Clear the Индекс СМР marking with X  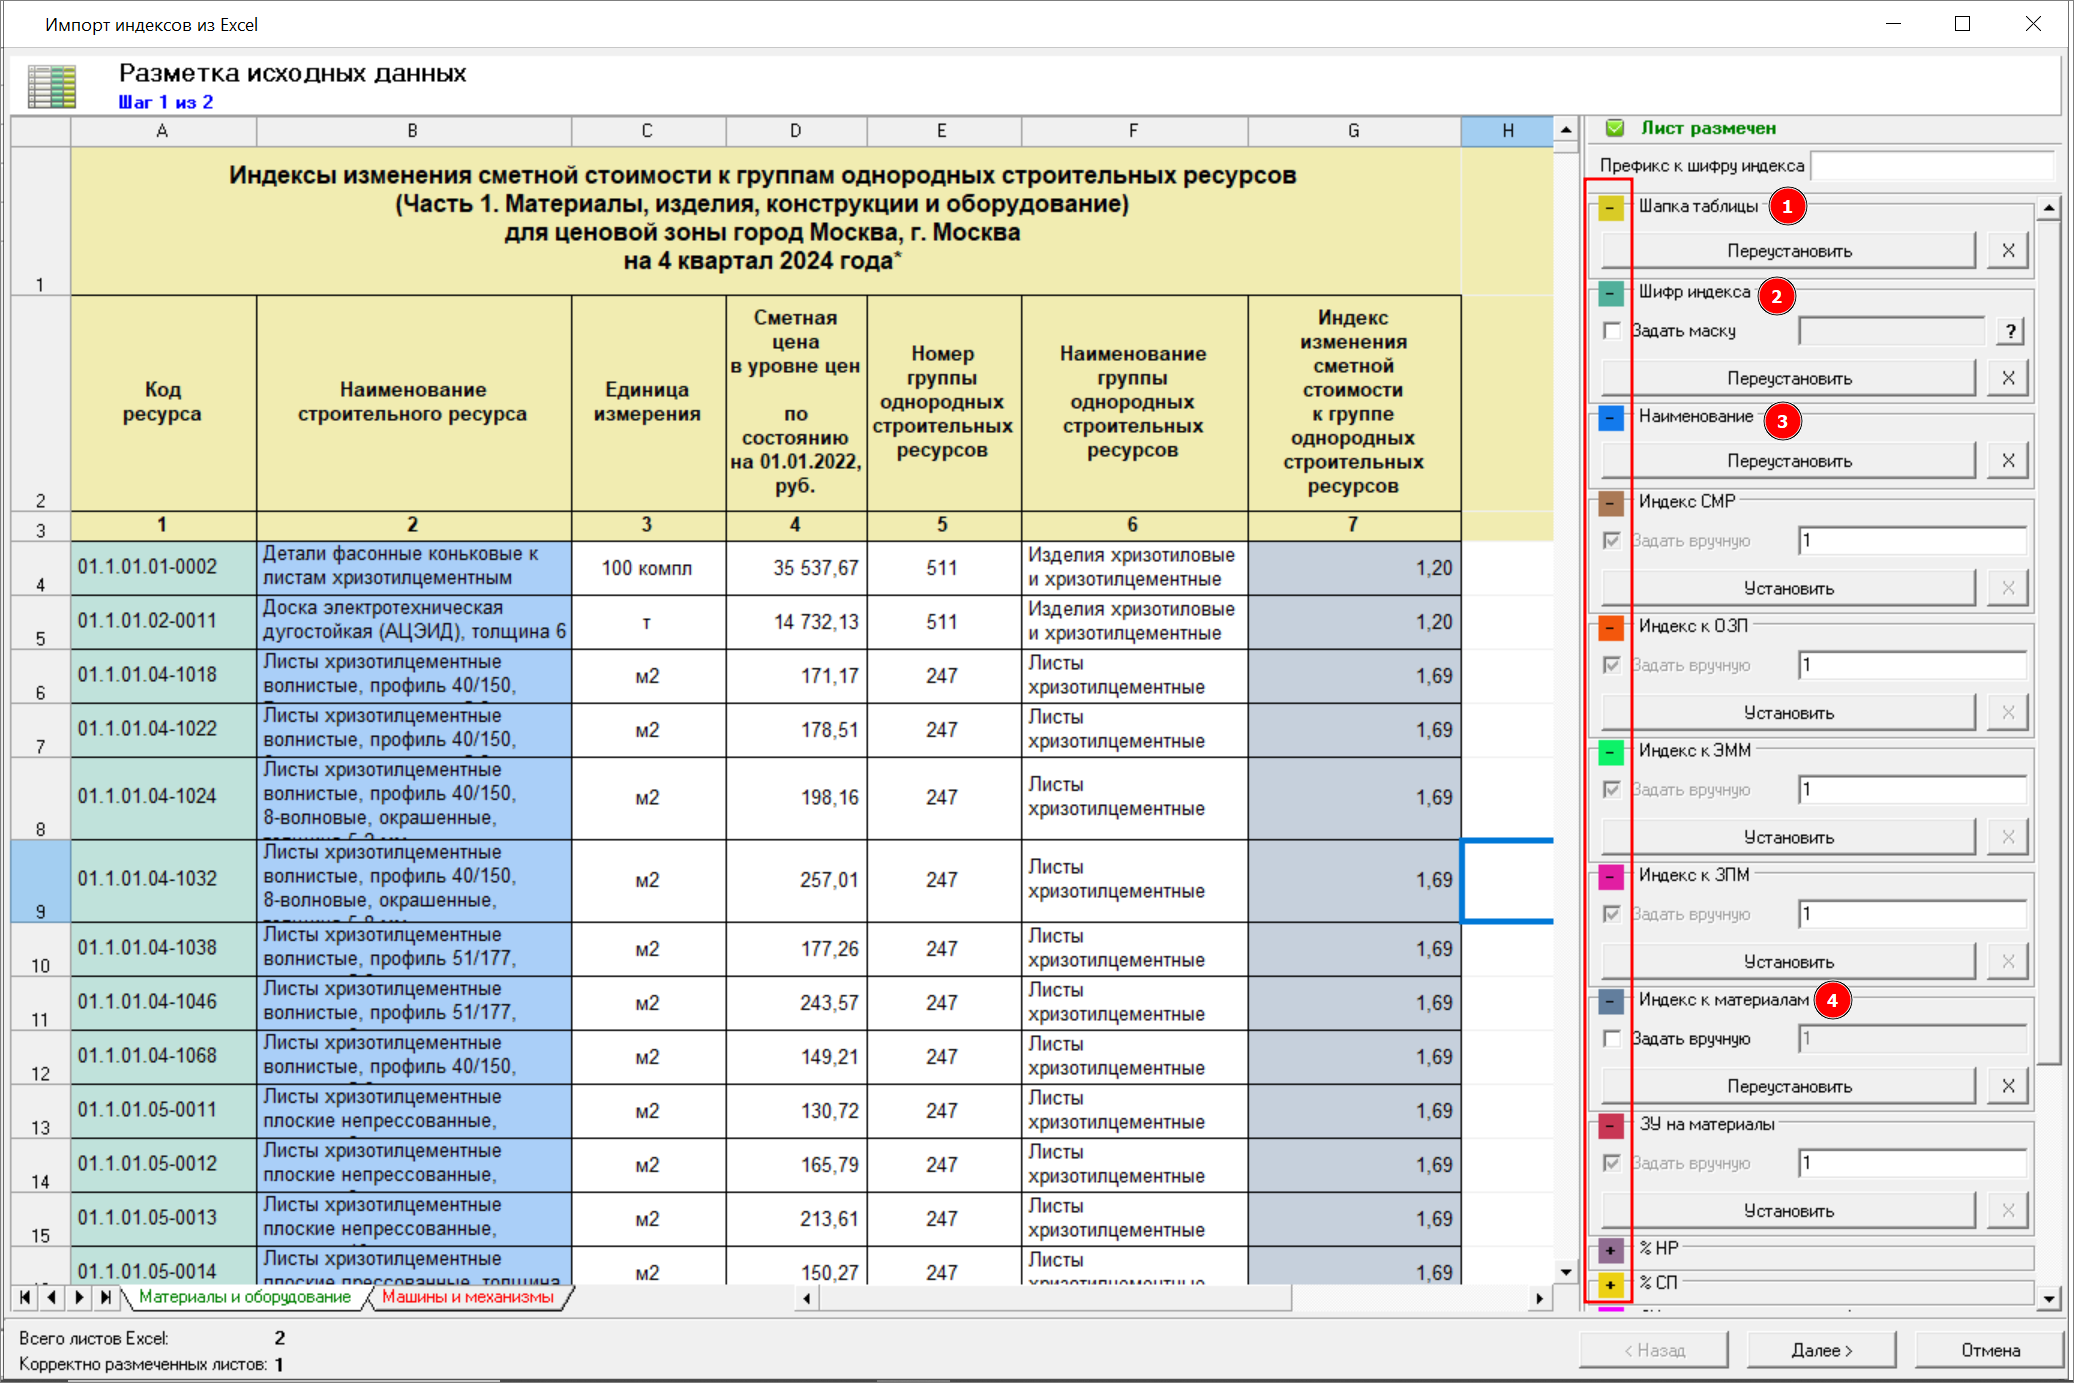2008,588
